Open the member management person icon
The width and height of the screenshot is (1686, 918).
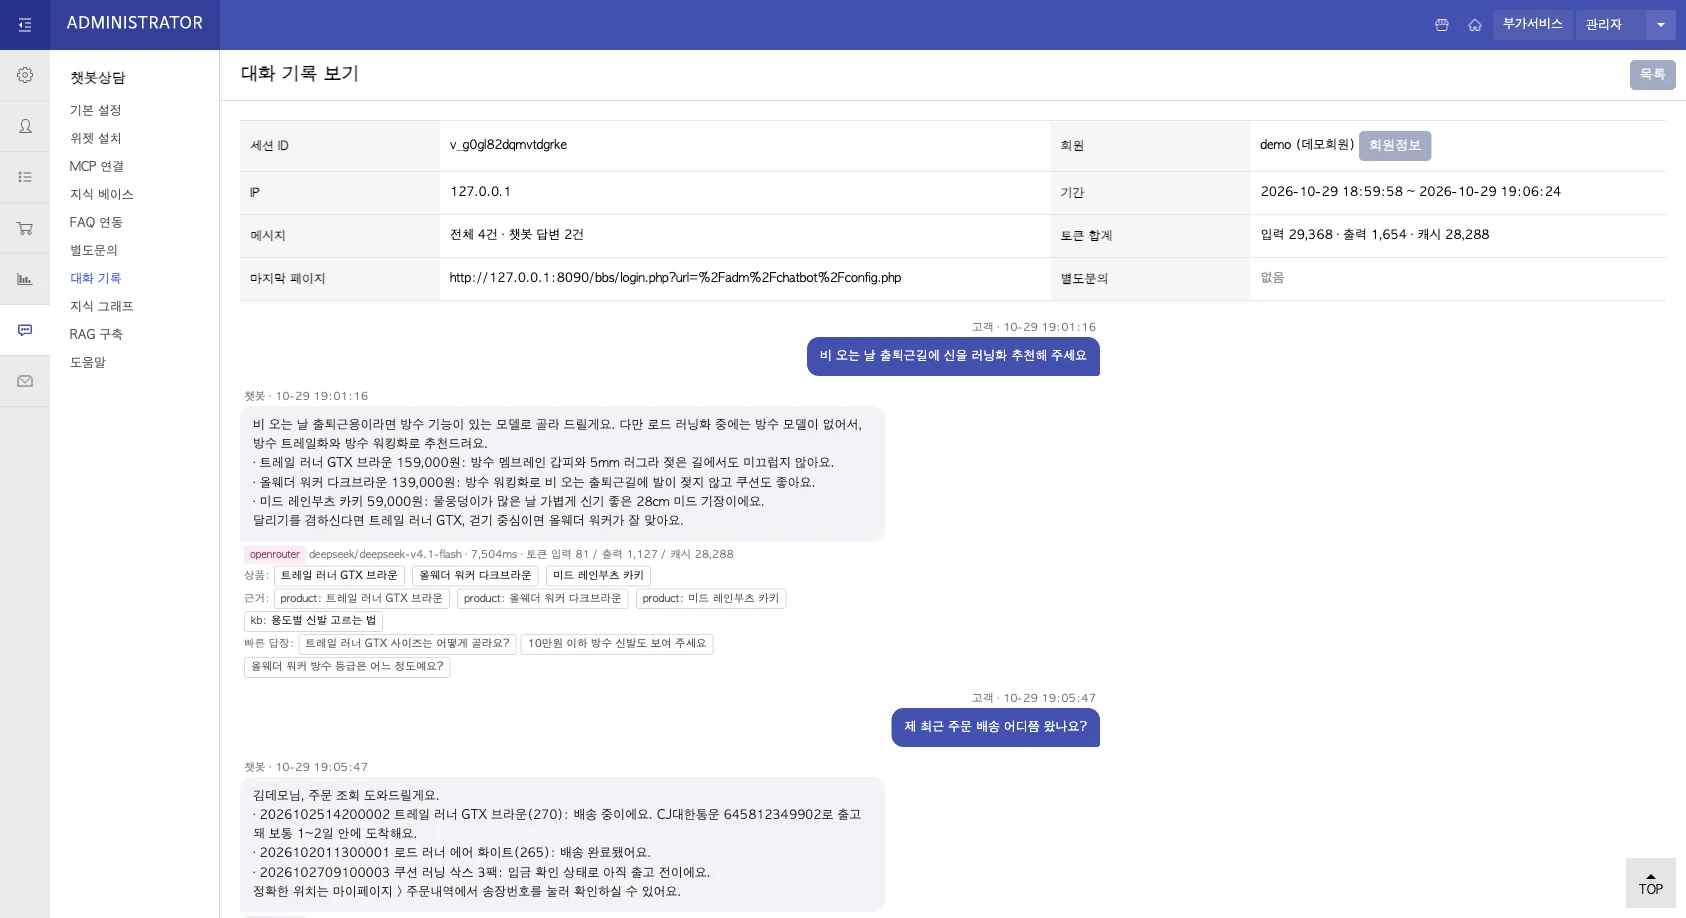25,126
